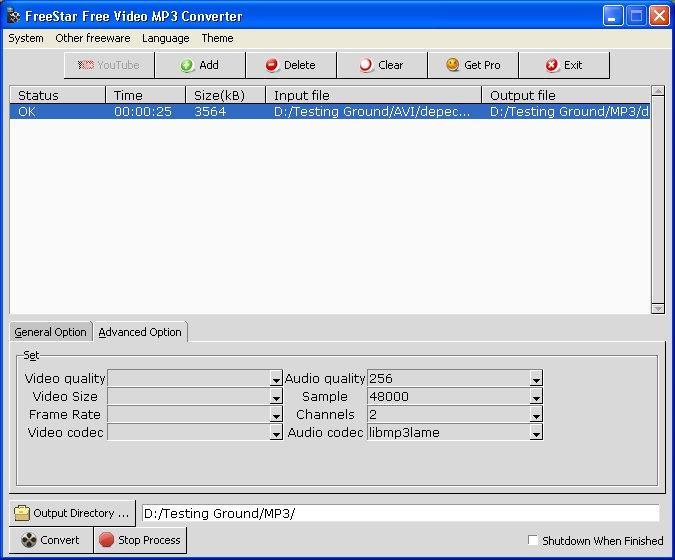Close the FreeStar Converter window
This screenshot has width=675, height=560.
[x=659, y=16]
